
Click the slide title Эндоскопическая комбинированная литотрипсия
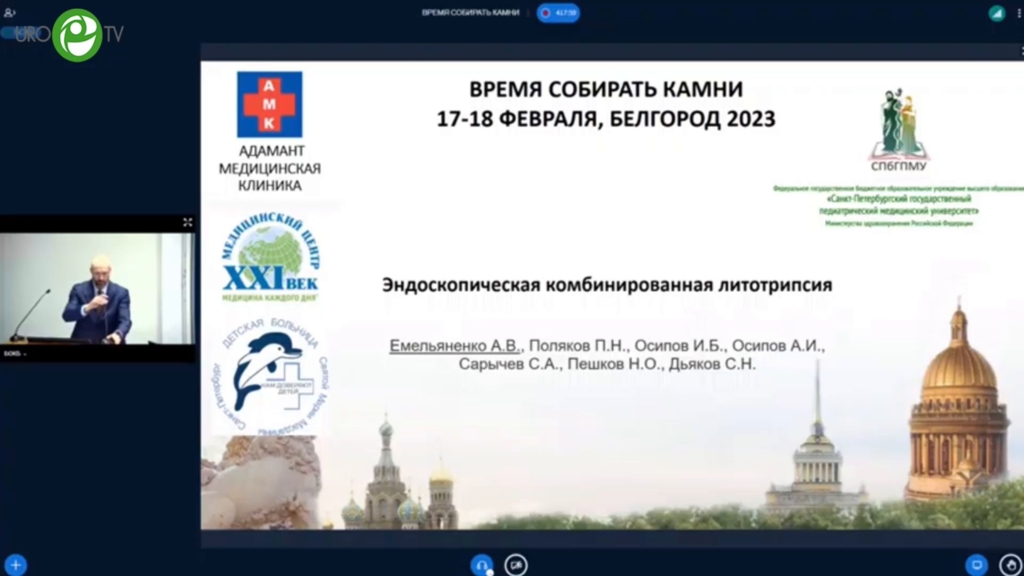click(x=607, y=285)
